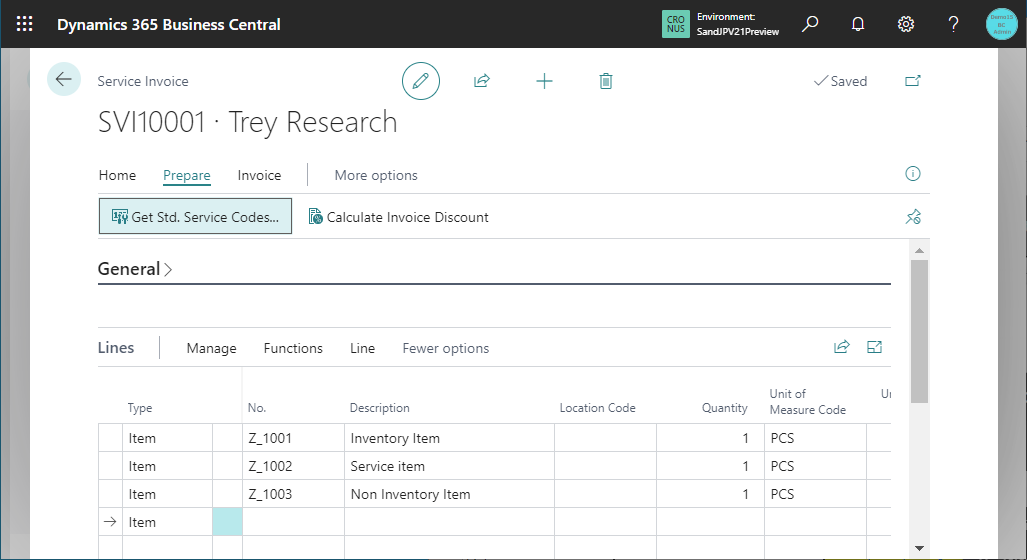Click the No. column header
Viewport: 1027px width, 560px height.
click(257, 407)
